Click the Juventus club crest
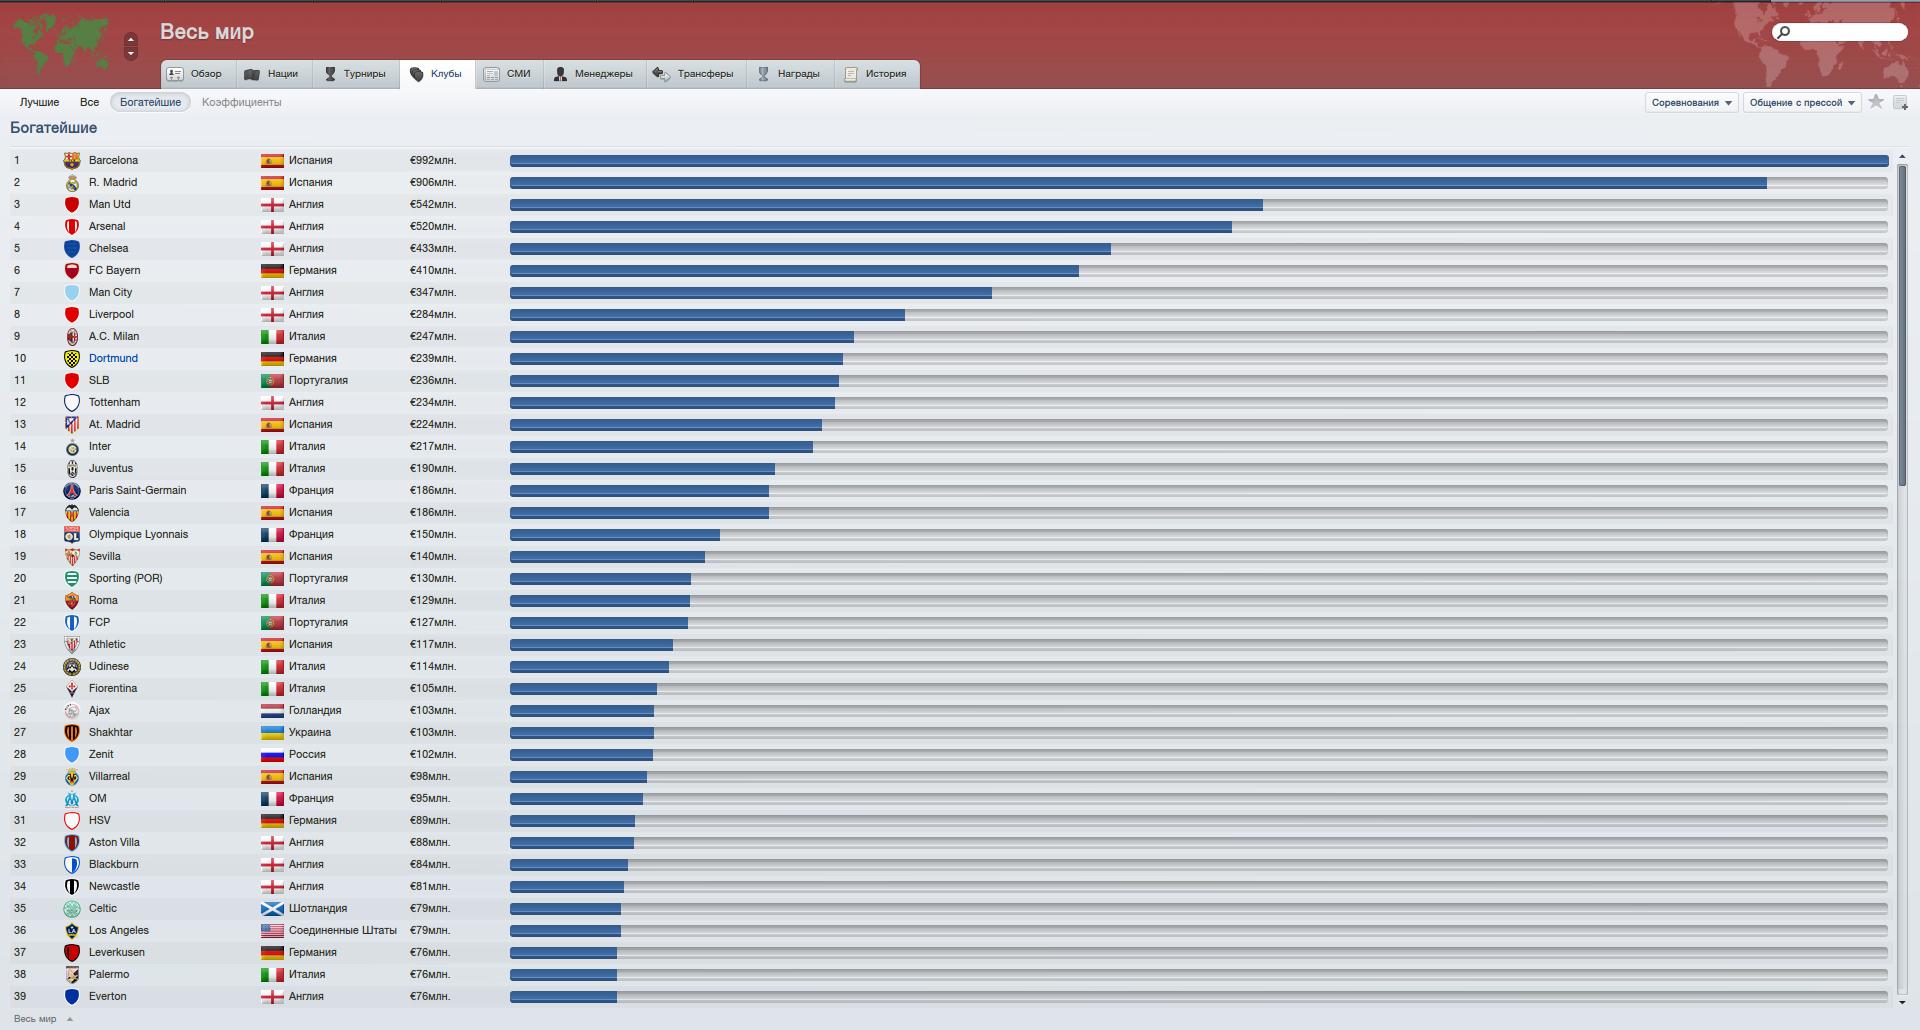The height and width of the screenshot is (1030, 1920). click(x=72, y=468)
